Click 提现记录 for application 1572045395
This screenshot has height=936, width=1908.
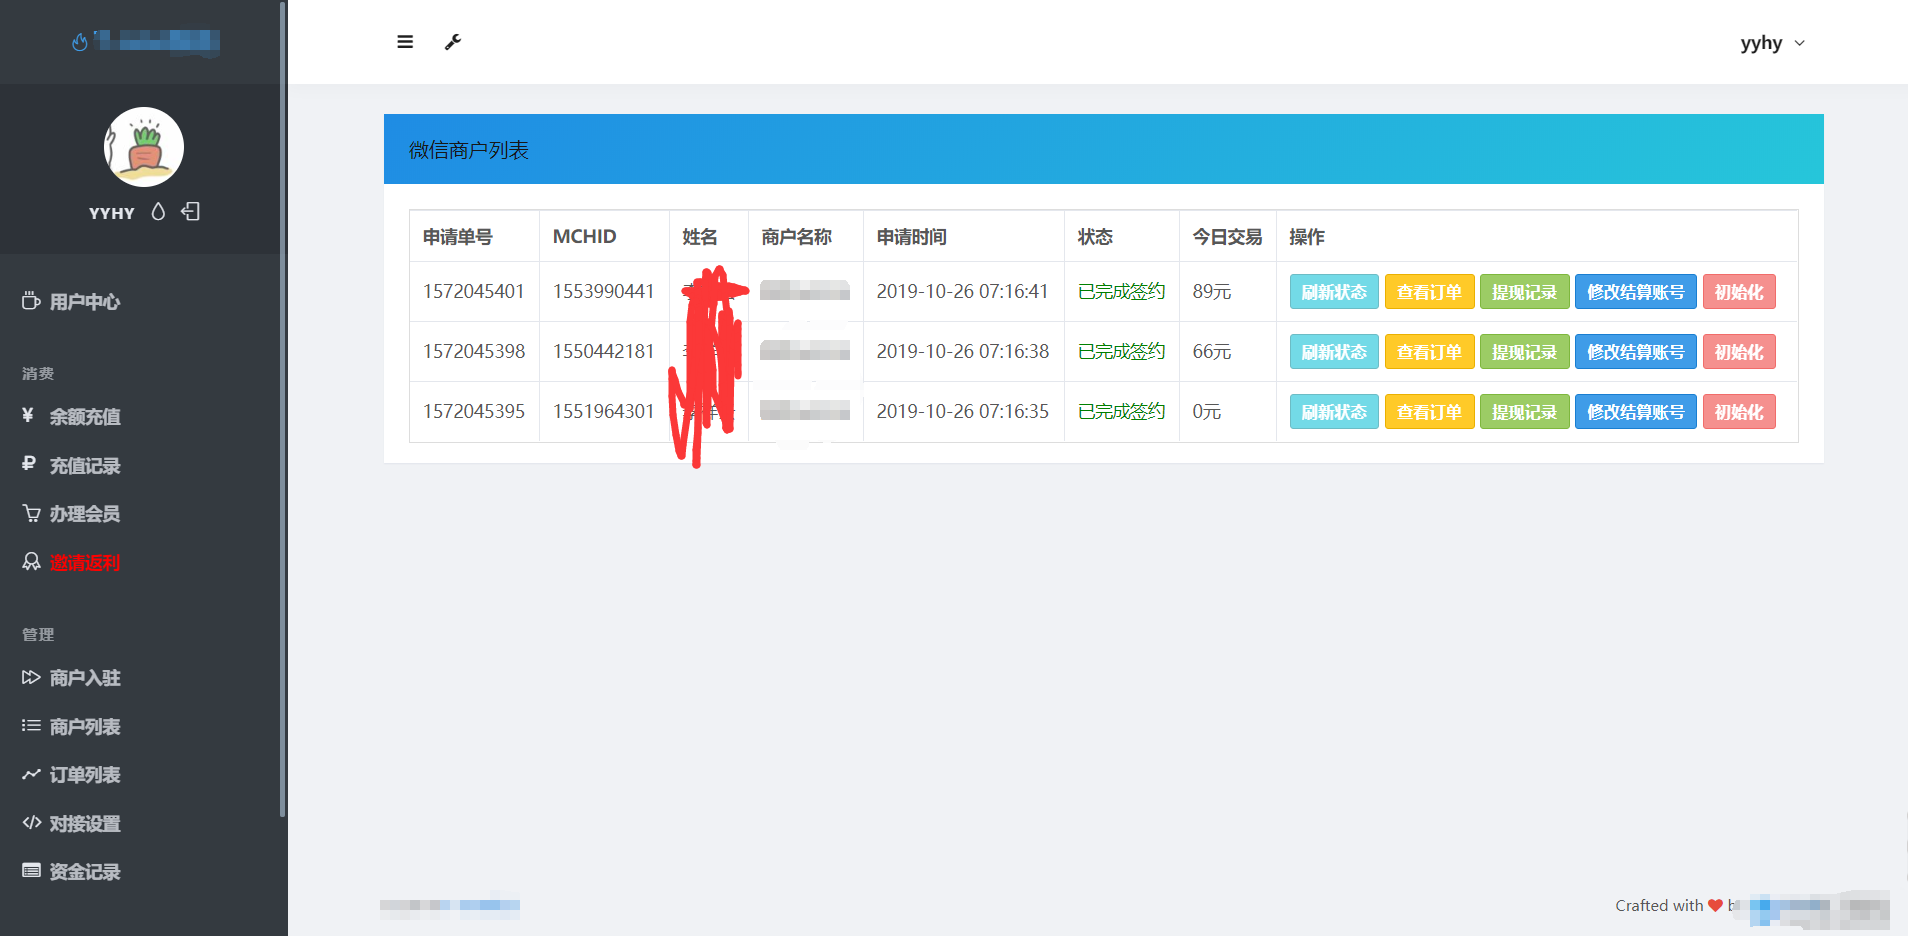point(1524,412)
